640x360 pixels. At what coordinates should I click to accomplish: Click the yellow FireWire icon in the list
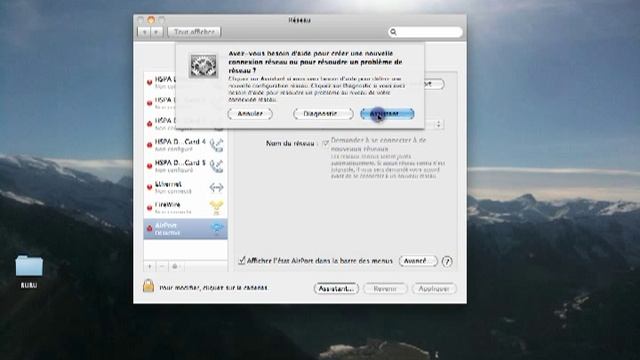[x=216, y=207]
